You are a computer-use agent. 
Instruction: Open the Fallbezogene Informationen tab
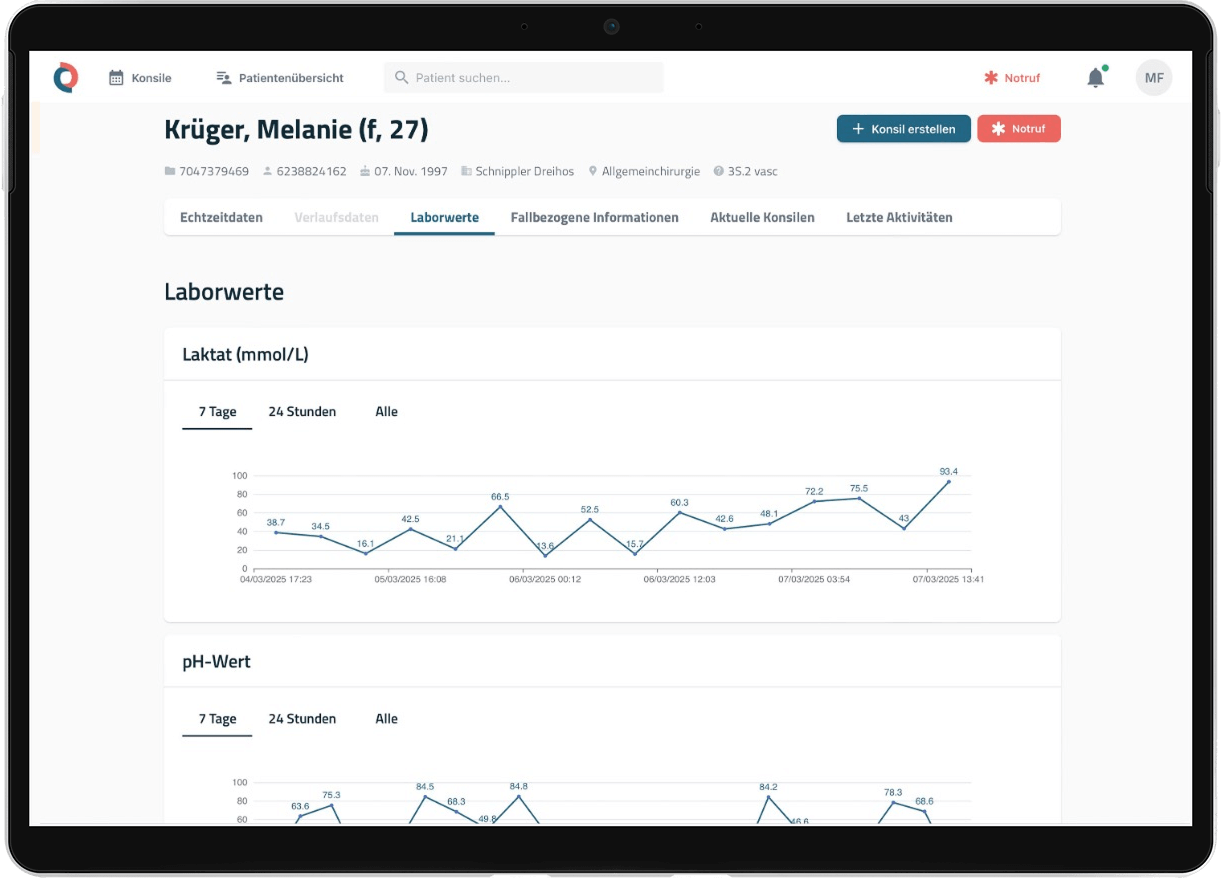[x=594, y=217]
